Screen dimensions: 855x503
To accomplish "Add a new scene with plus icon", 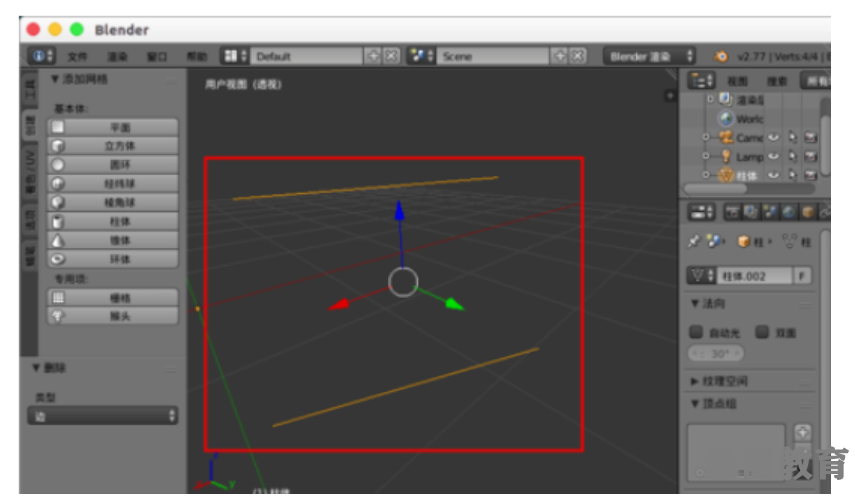I will pyautogui.click(x=559, y=56).
